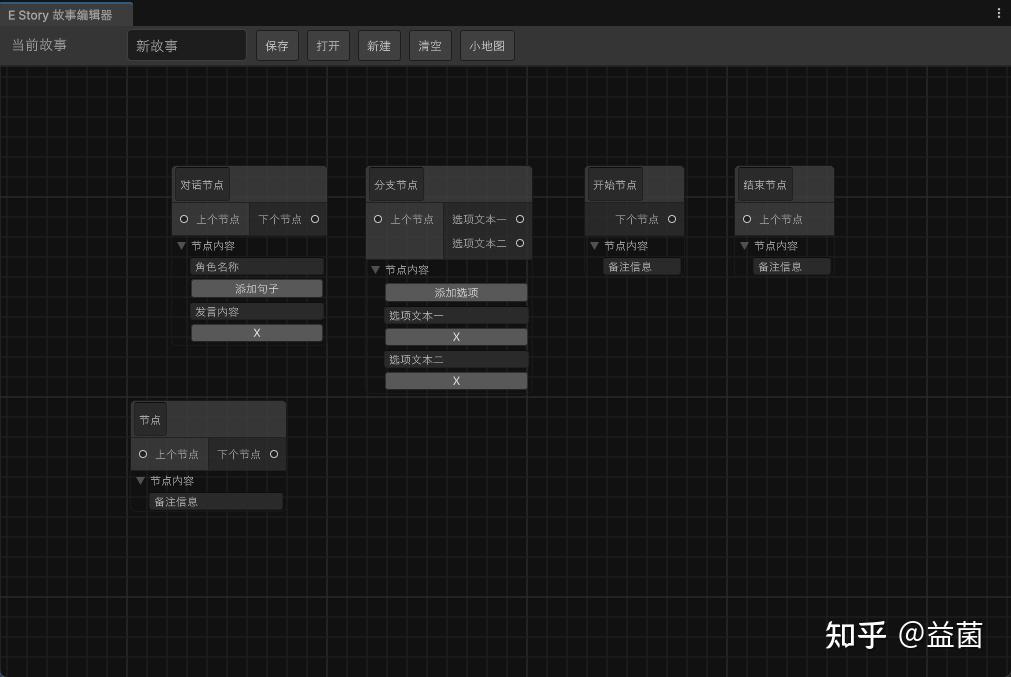Screen dimensions: 1011x677
Task: Click 新建 to create a new story
Action: point(379,45)
